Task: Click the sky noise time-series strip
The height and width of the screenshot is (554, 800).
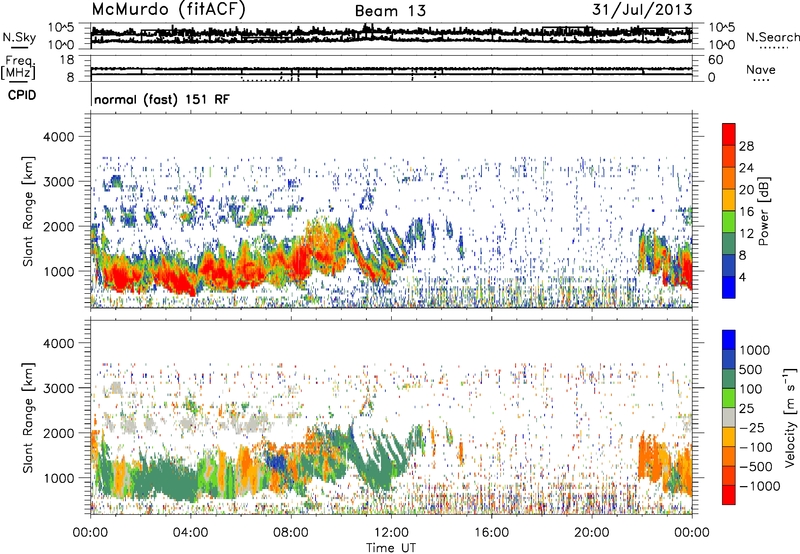Action: pyautogui.click(x=391, y=36)
